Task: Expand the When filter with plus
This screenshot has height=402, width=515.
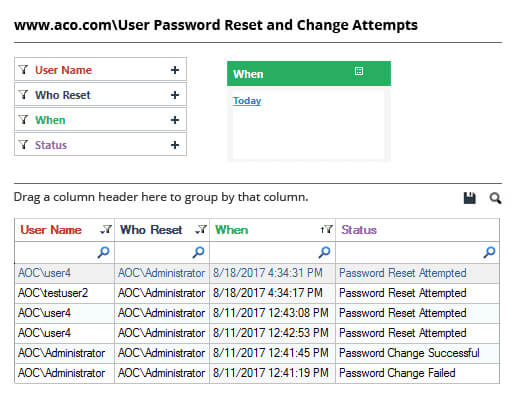Action: coord(175,120)
